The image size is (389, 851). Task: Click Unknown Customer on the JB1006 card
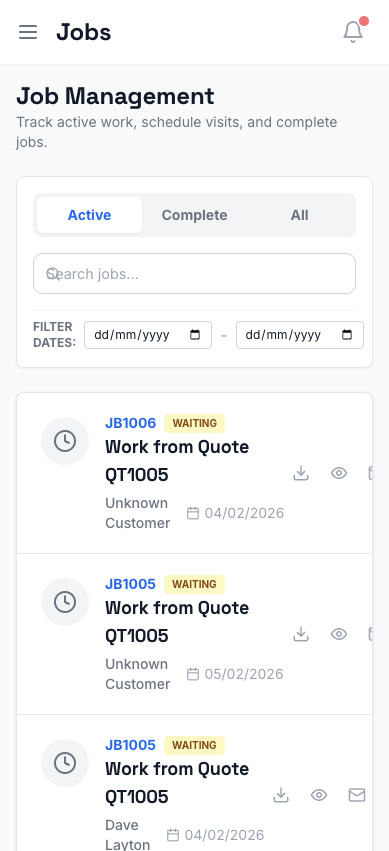[x=138, y=513]
